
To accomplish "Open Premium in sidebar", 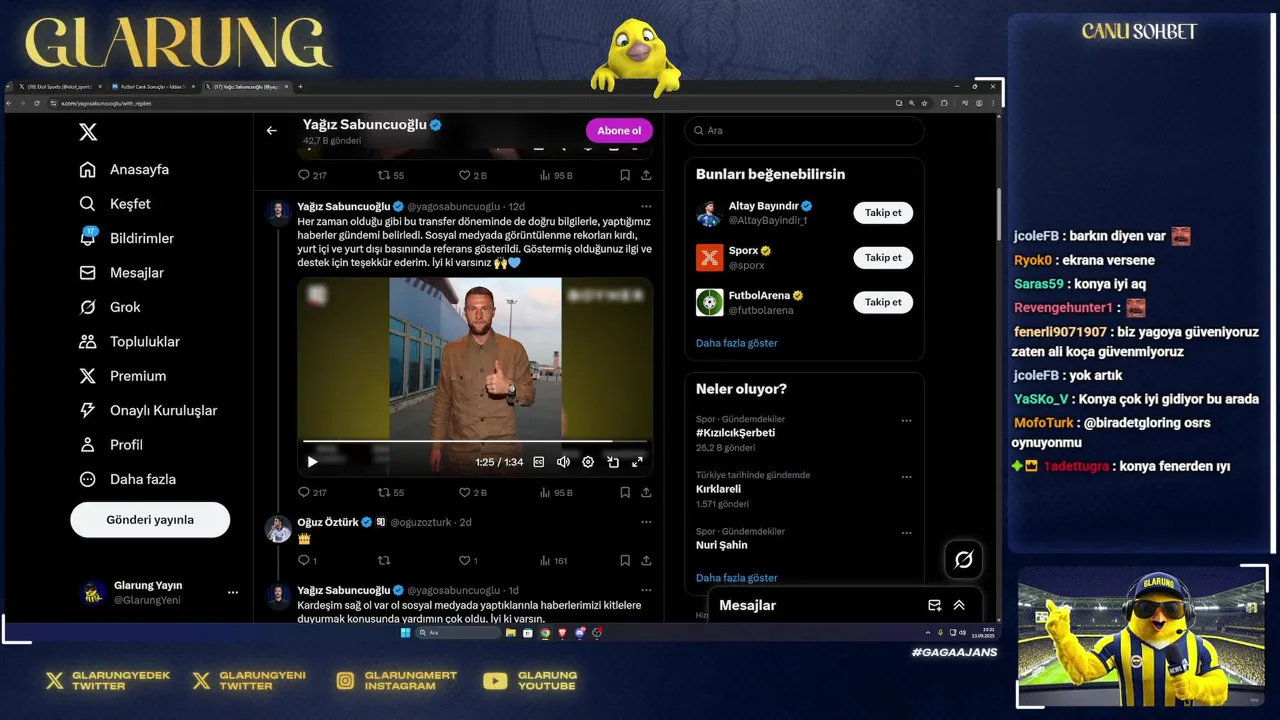I will pyautogui.click(x=122, y=376).
